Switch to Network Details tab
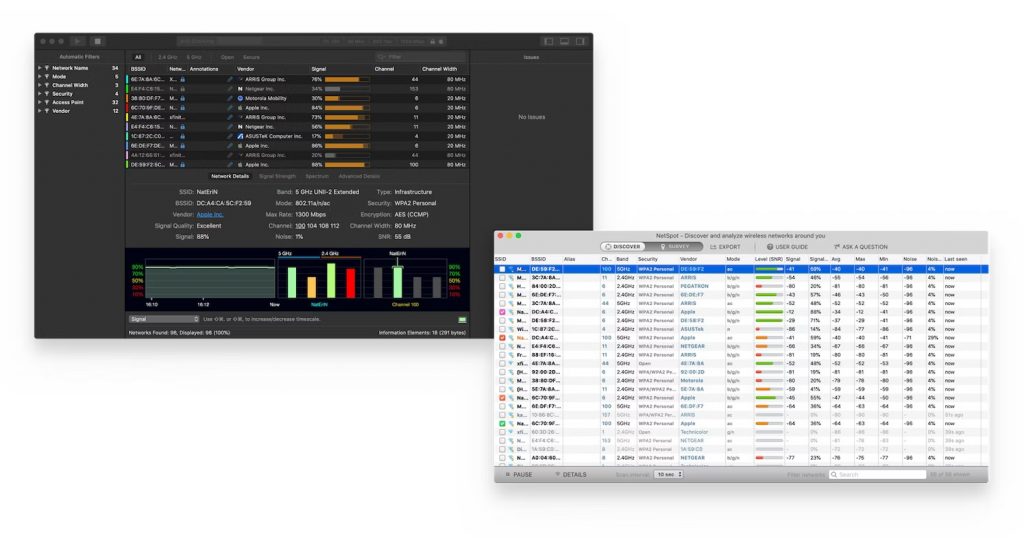1024x538 pixels. (x=230, y=176)
